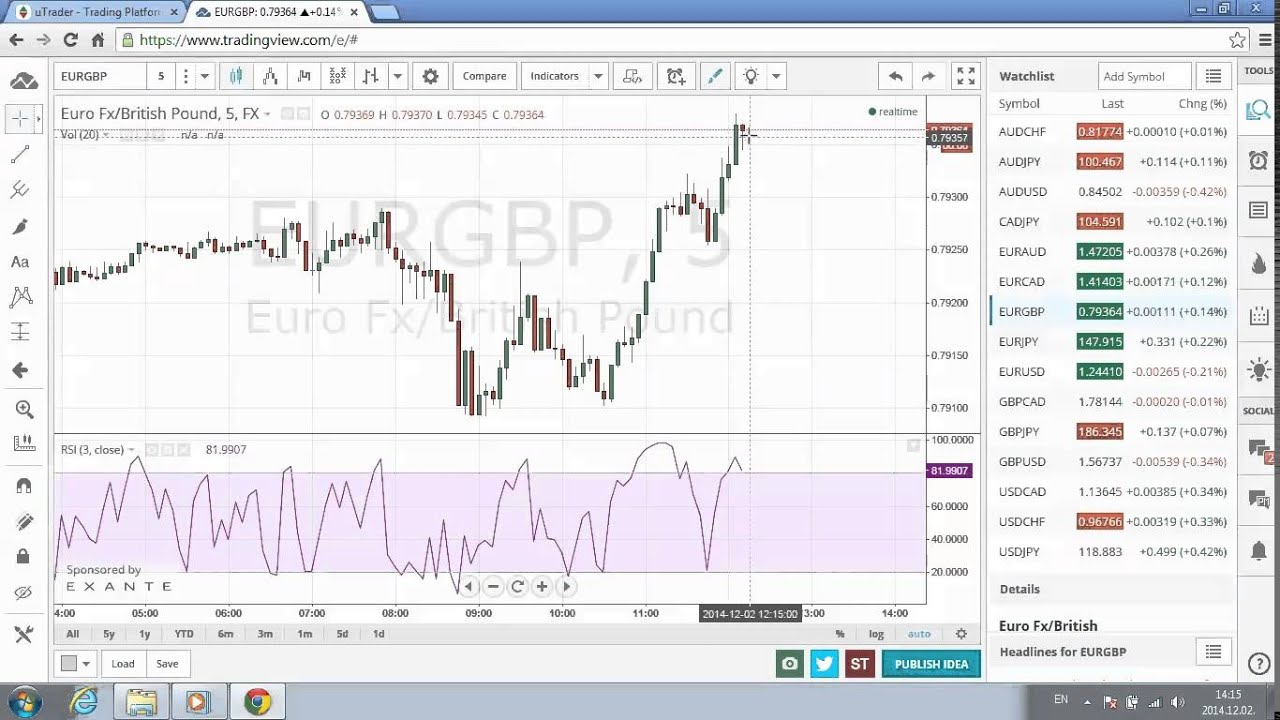
Task: Redo the last chart action
Action: click(928, 76)
